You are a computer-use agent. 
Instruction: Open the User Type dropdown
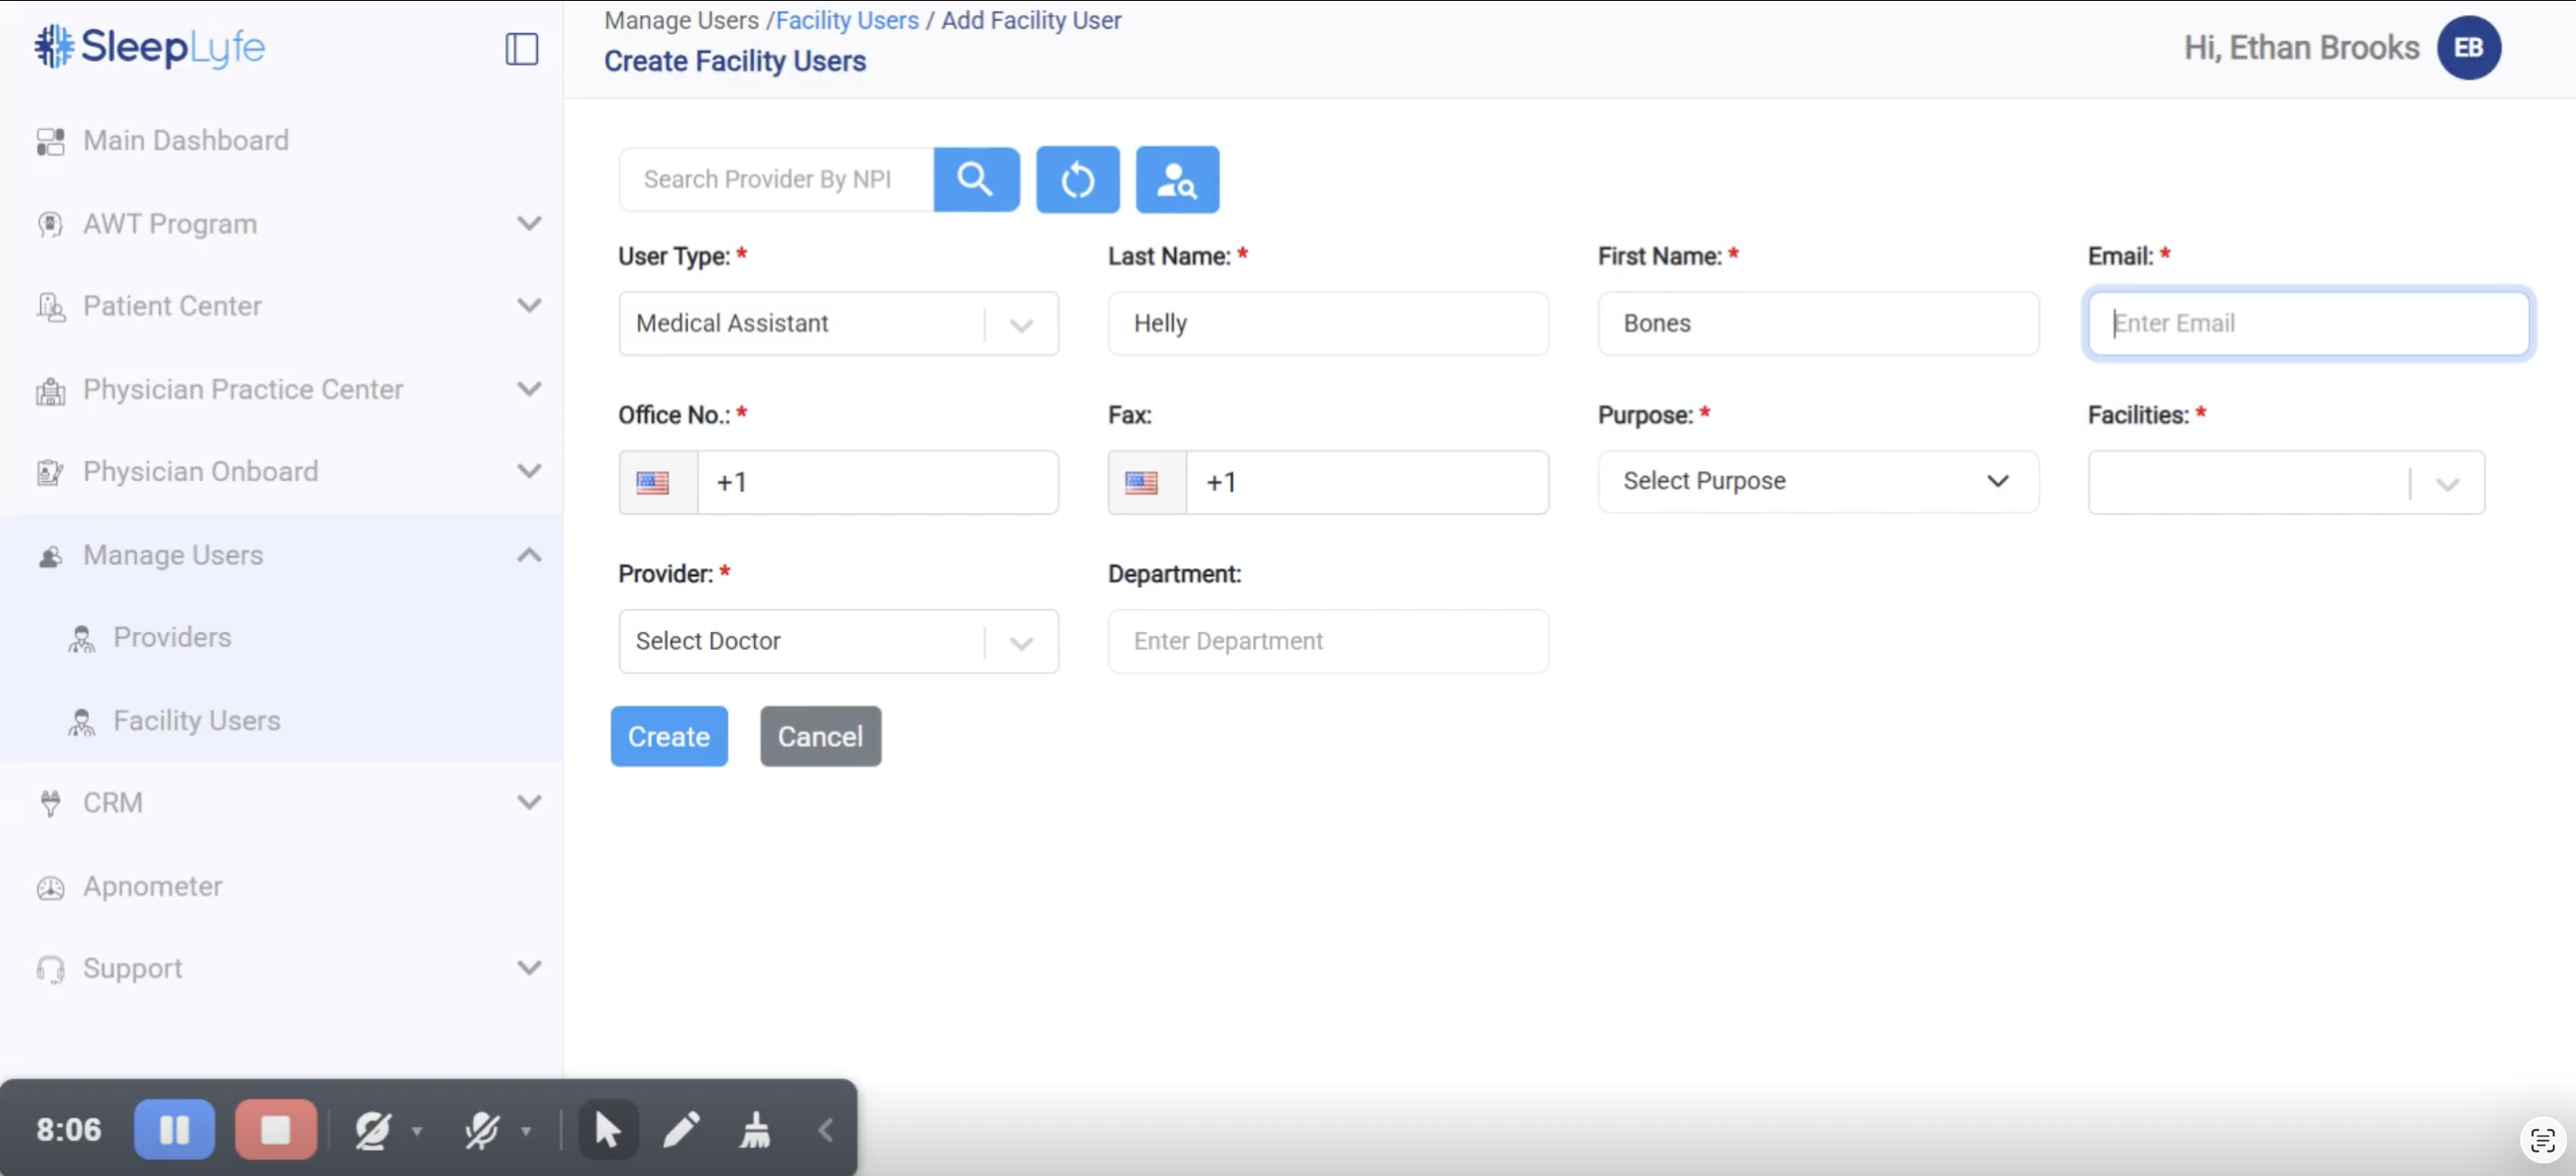837,324
